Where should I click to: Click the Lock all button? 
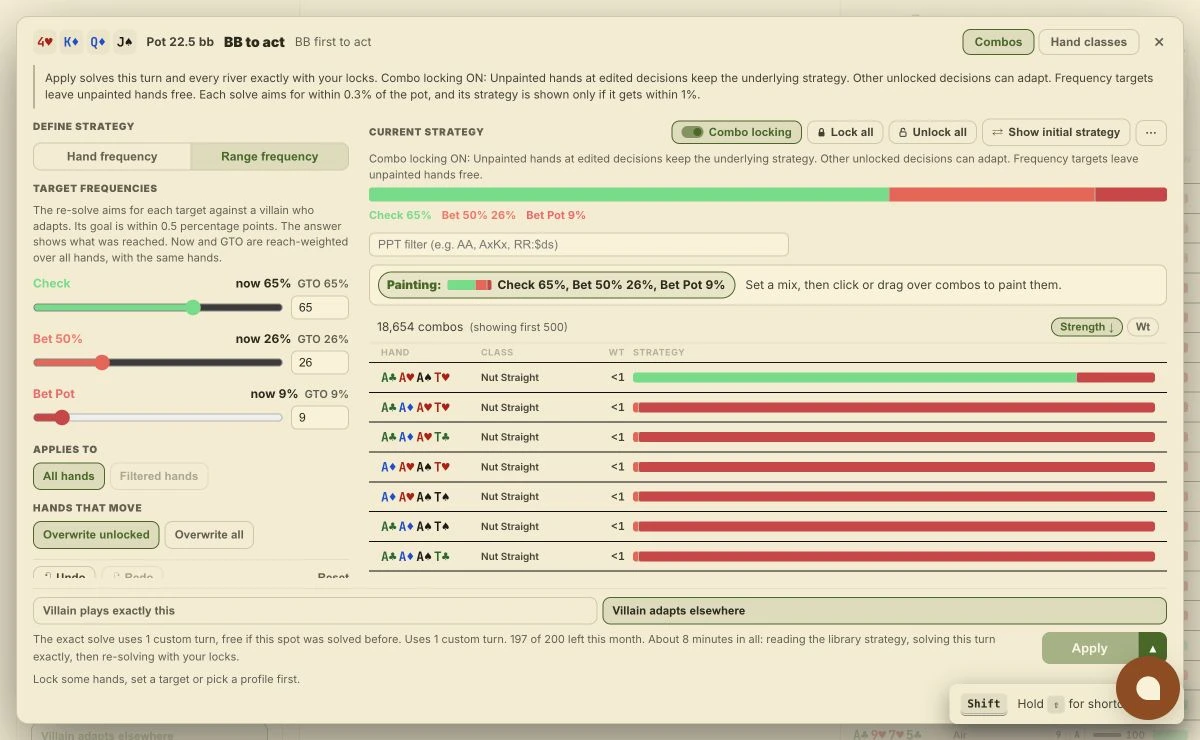[x=845, y=132]
